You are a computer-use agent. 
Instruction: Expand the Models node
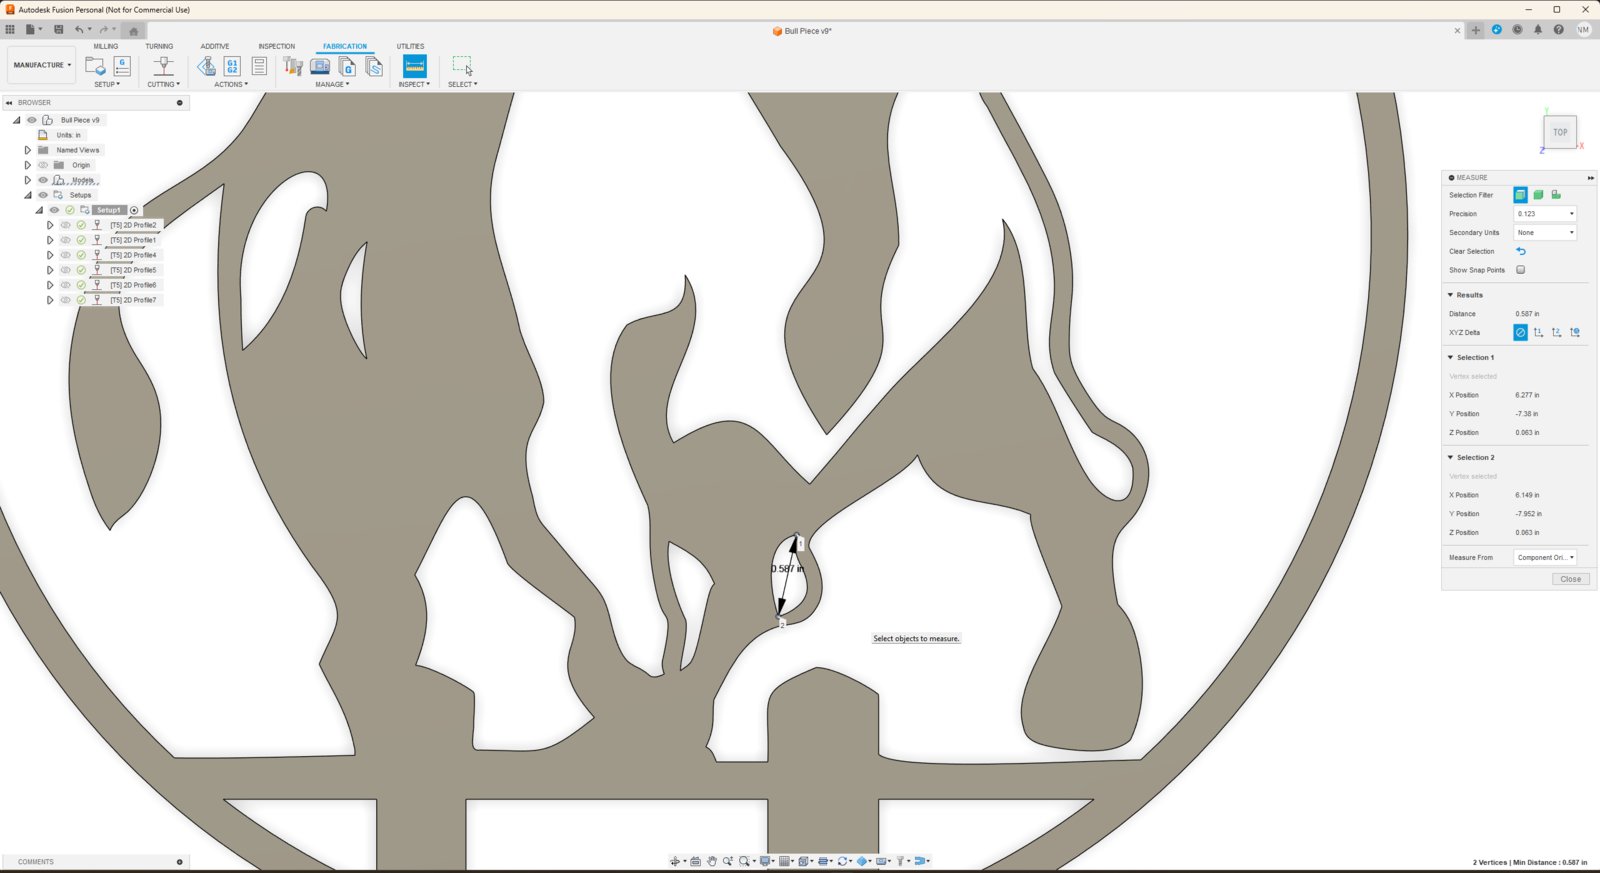28,180
